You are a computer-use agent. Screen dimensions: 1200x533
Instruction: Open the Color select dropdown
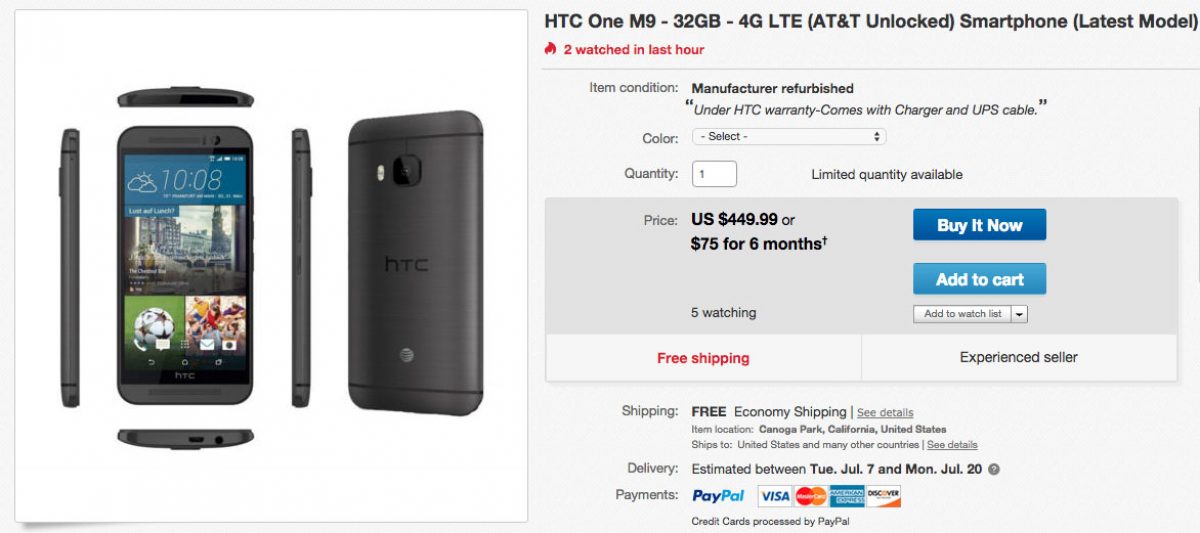coord(789,137)
